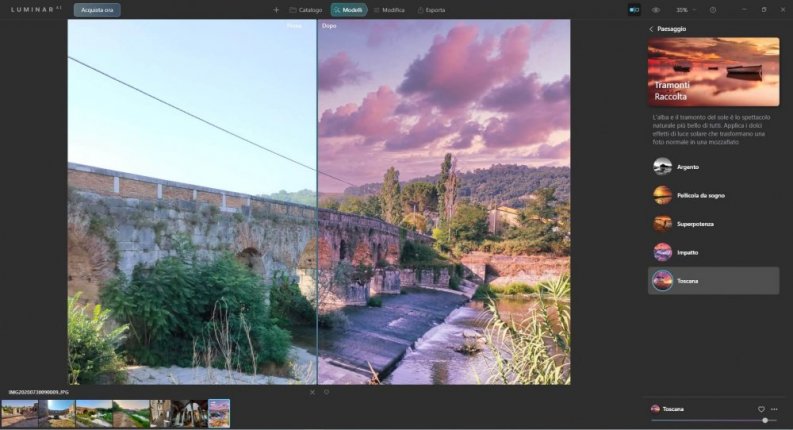The image size is (793, 430).
Task: Click the plus icon to add photos
Action: click(276, 10)
